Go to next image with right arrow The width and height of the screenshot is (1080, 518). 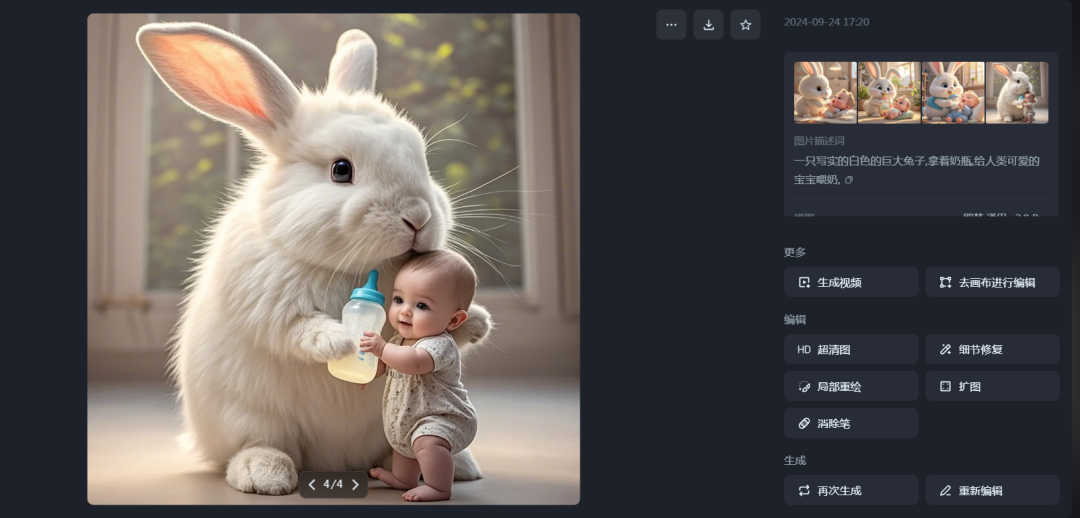pyautogui.click(x=355, y=485)
